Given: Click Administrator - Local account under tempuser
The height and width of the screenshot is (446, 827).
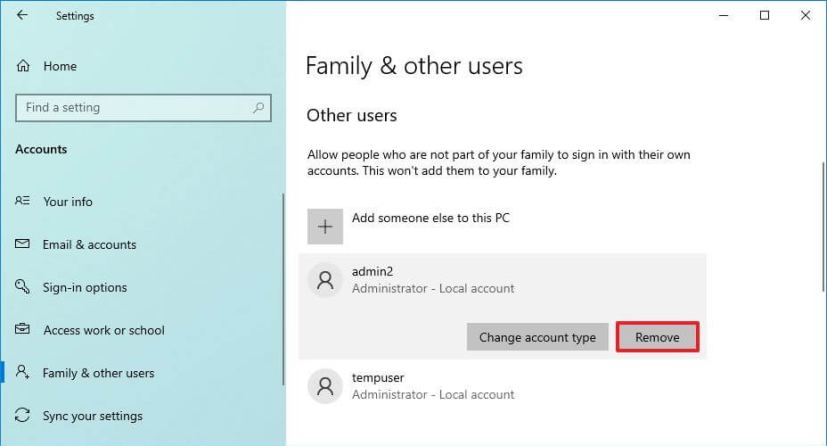Looking at the screenshot, I should 433,394.
